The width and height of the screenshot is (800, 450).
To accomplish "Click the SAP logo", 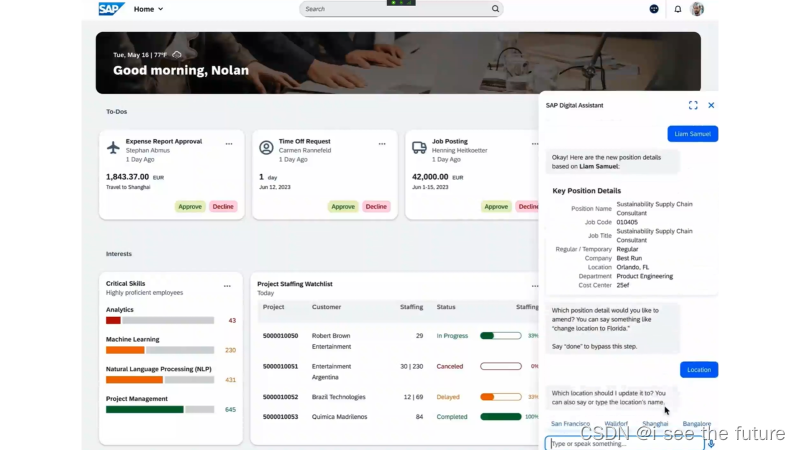I will point(111,9).
